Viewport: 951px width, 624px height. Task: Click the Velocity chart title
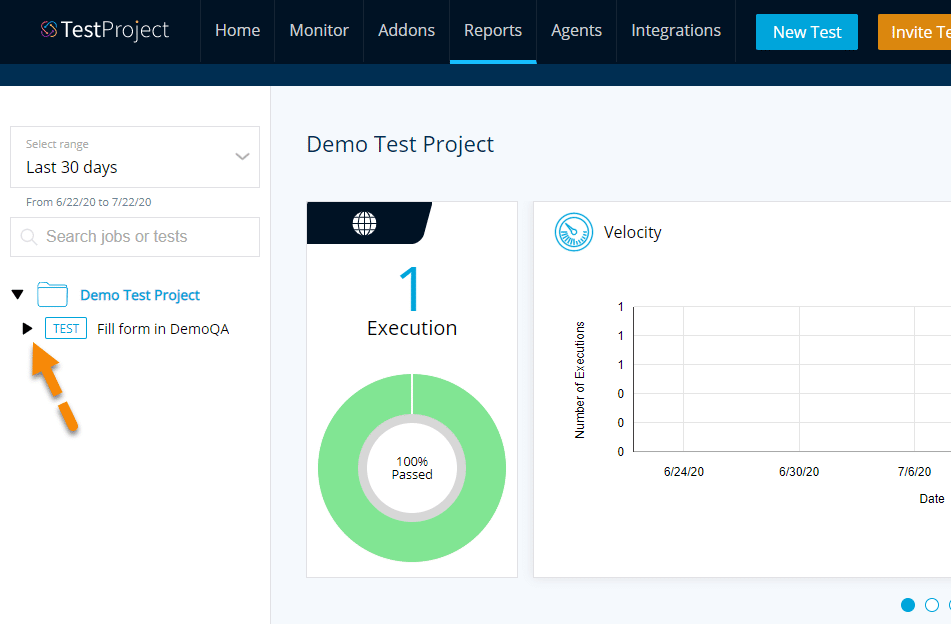pyautogui.click(x=633, y=232)
